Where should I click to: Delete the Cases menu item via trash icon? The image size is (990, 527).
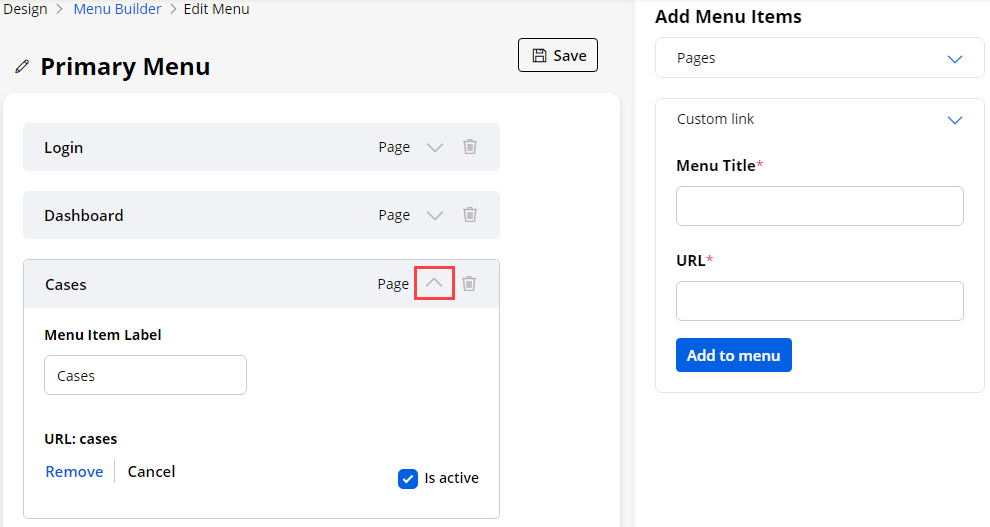(469, 284)
